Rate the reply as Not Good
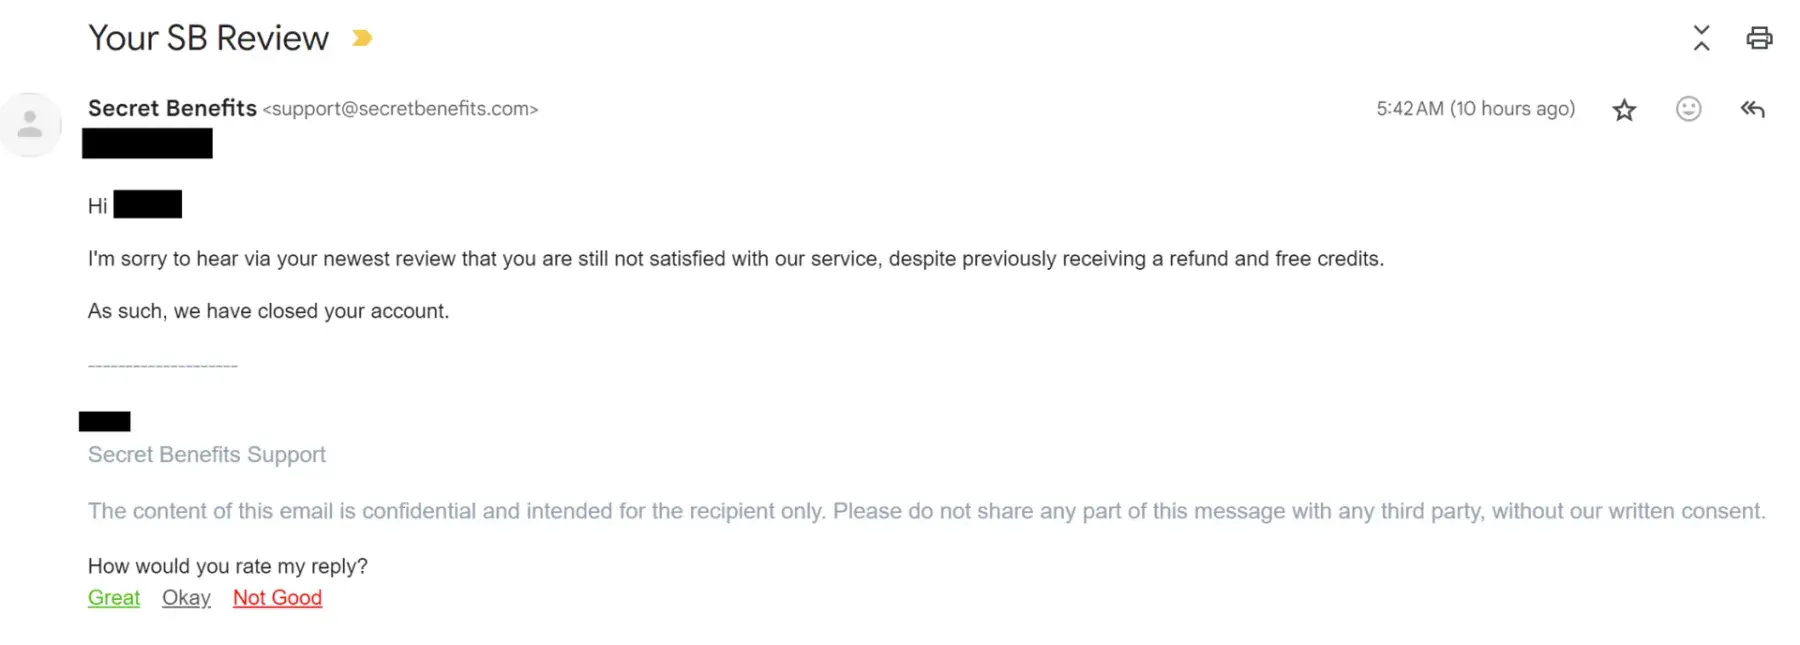 277,598
